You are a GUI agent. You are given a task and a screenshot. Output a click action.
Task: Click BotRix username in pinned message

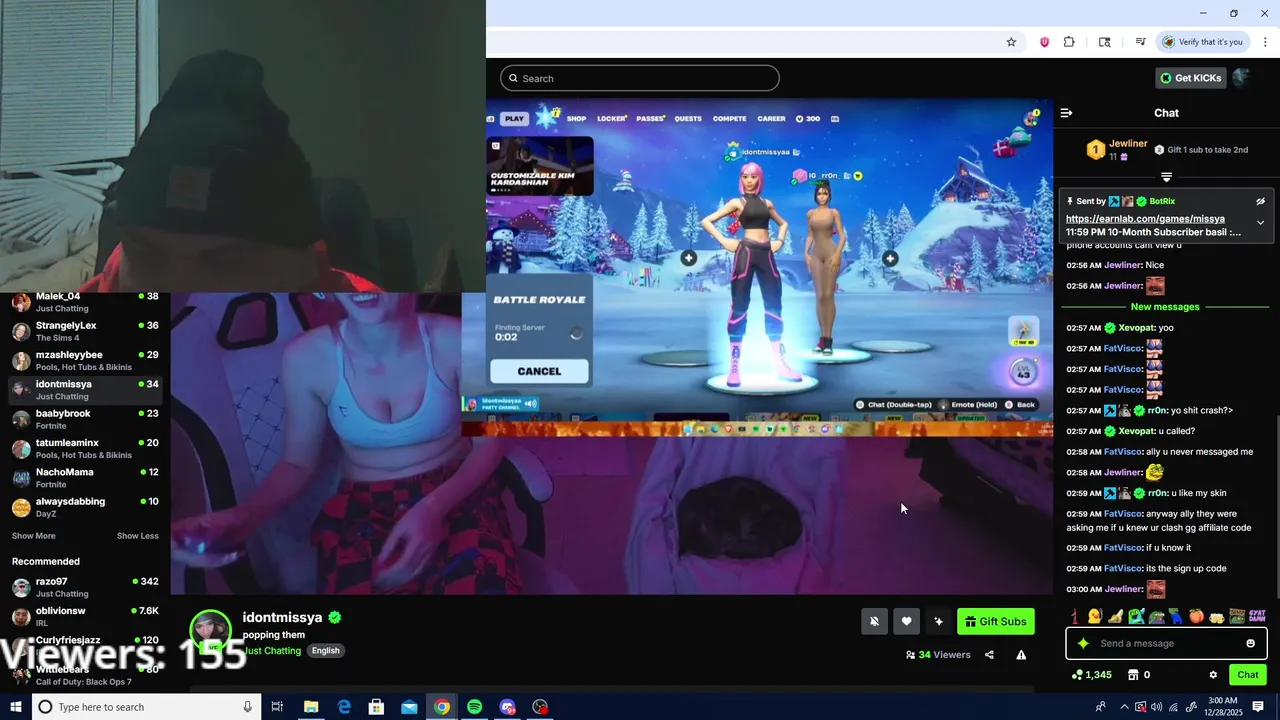pyautogui.click(x=1162, y=201)
